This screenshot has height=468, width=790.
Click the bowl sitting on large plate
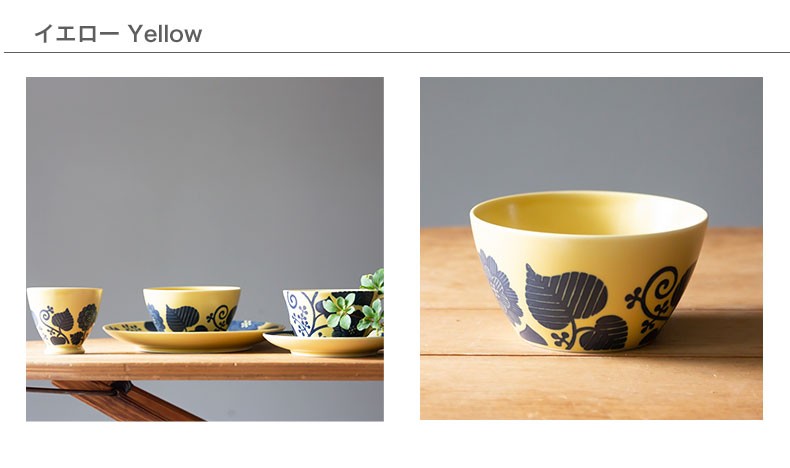(x=191, y=309)
